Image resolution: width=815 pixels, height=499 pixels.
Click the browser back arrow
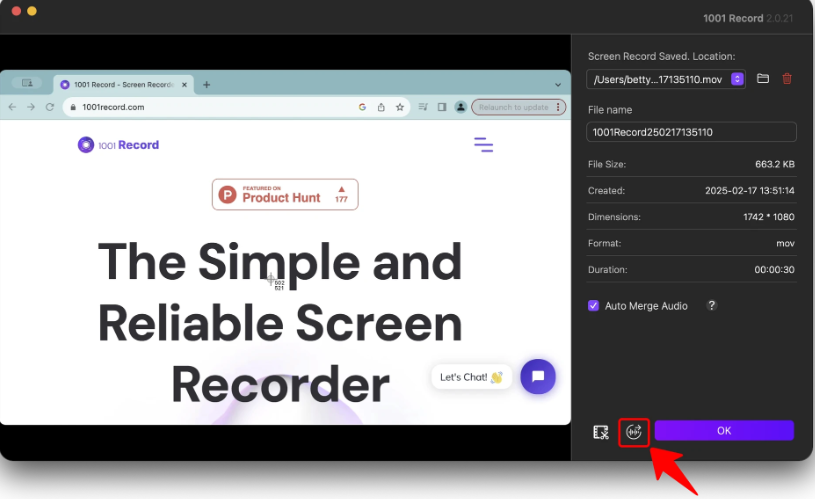coord(12,107)
